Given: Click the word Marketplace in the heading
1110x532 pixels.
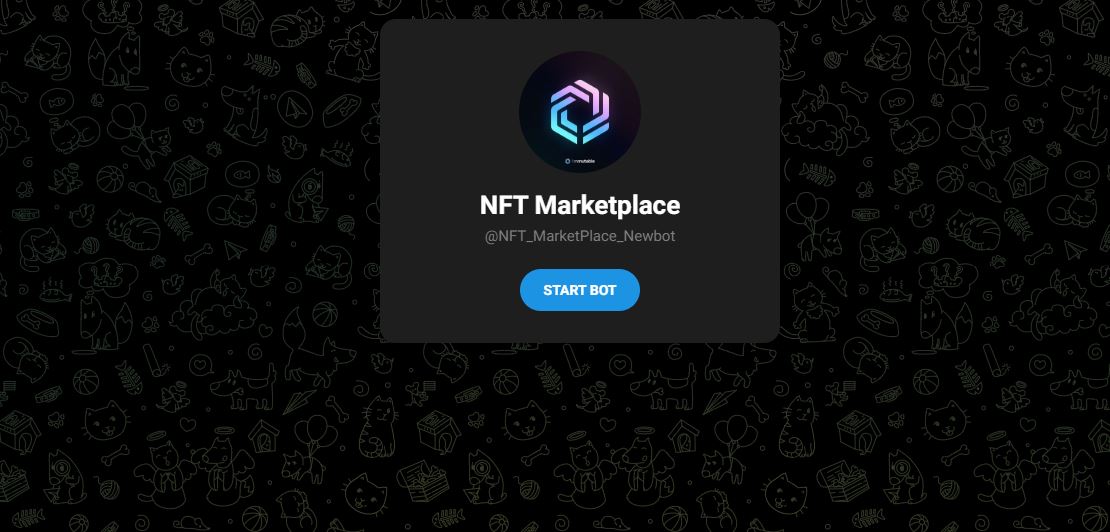Looking at the screenshot, I should [607, 205].
